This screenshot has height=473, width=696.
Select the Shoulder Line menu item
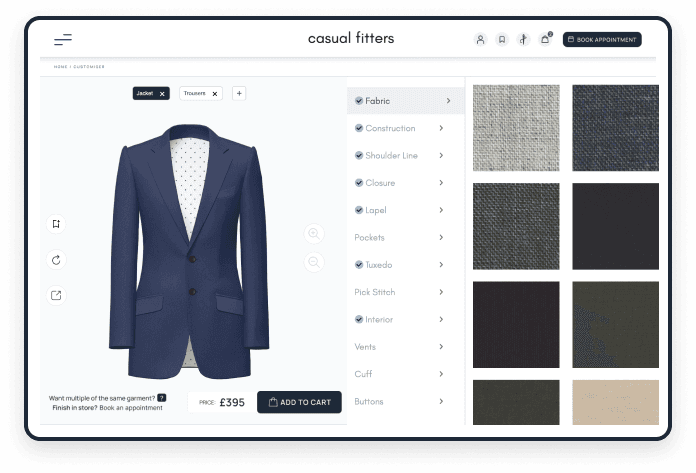391,155
